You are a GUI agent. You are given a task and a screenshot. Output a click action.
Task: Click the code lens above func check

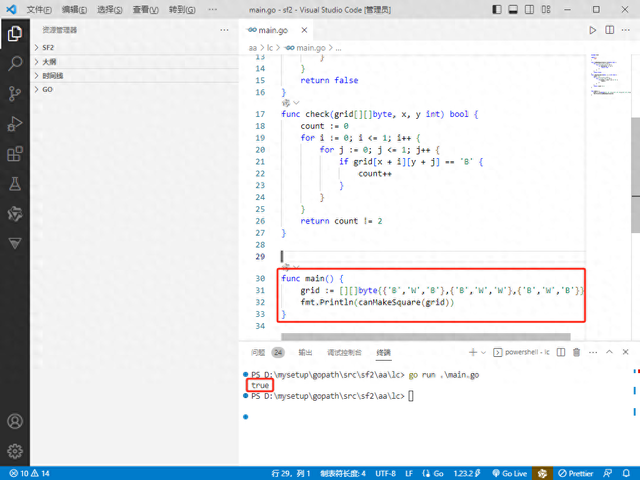(x=291, y=103)
